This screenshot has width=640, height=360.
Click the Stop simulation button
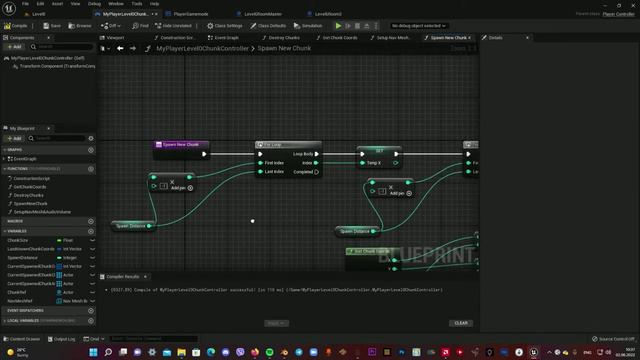click(357, 26)
